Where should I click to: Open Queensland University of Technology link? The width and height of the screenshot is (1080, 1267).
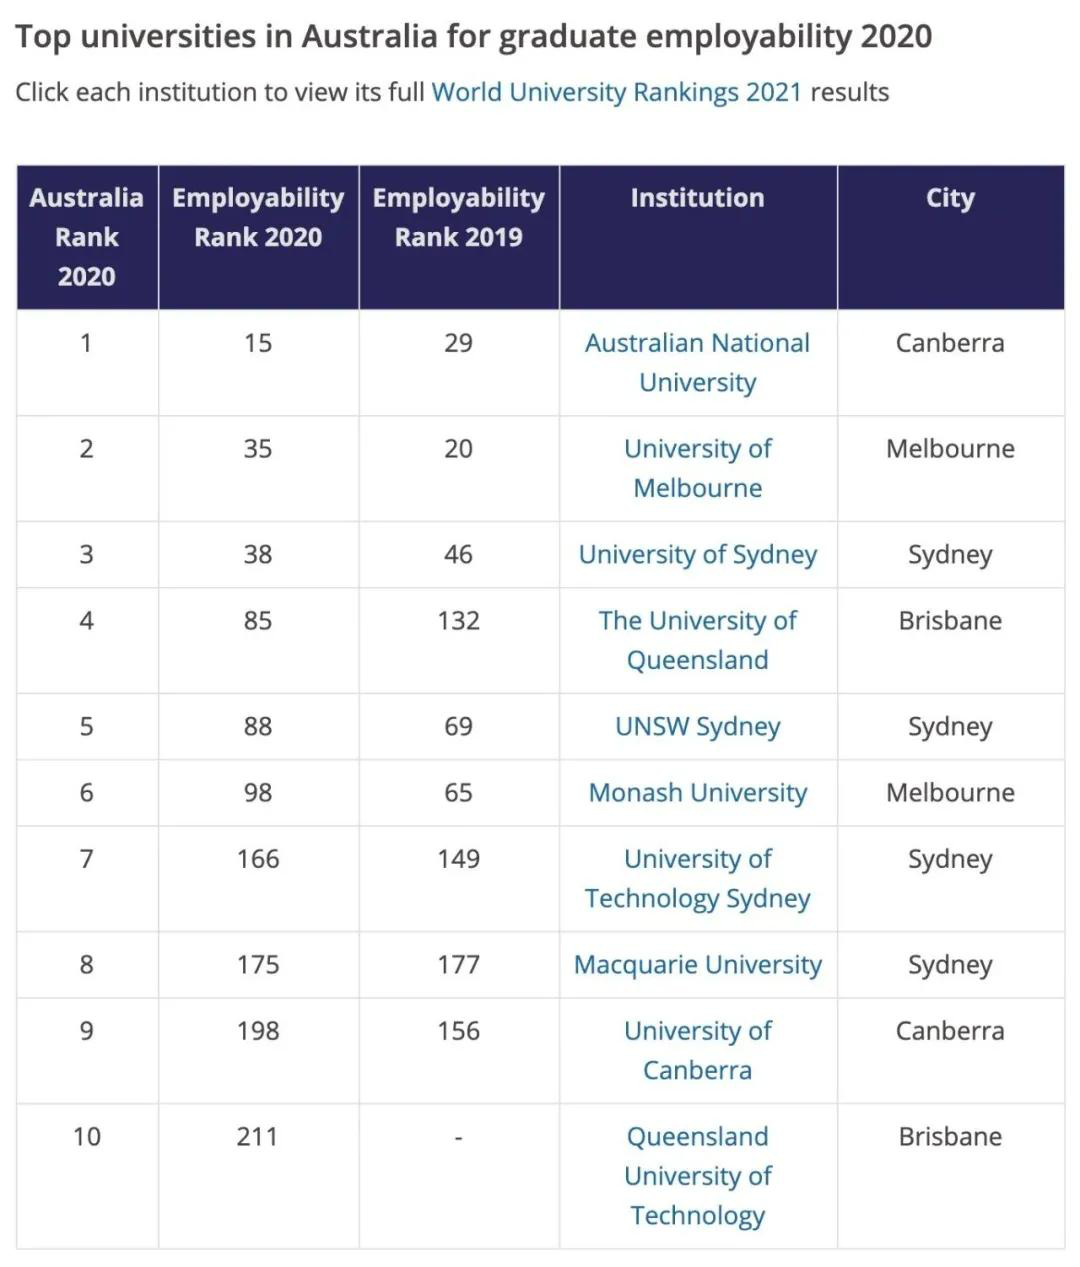[697, 1176]
